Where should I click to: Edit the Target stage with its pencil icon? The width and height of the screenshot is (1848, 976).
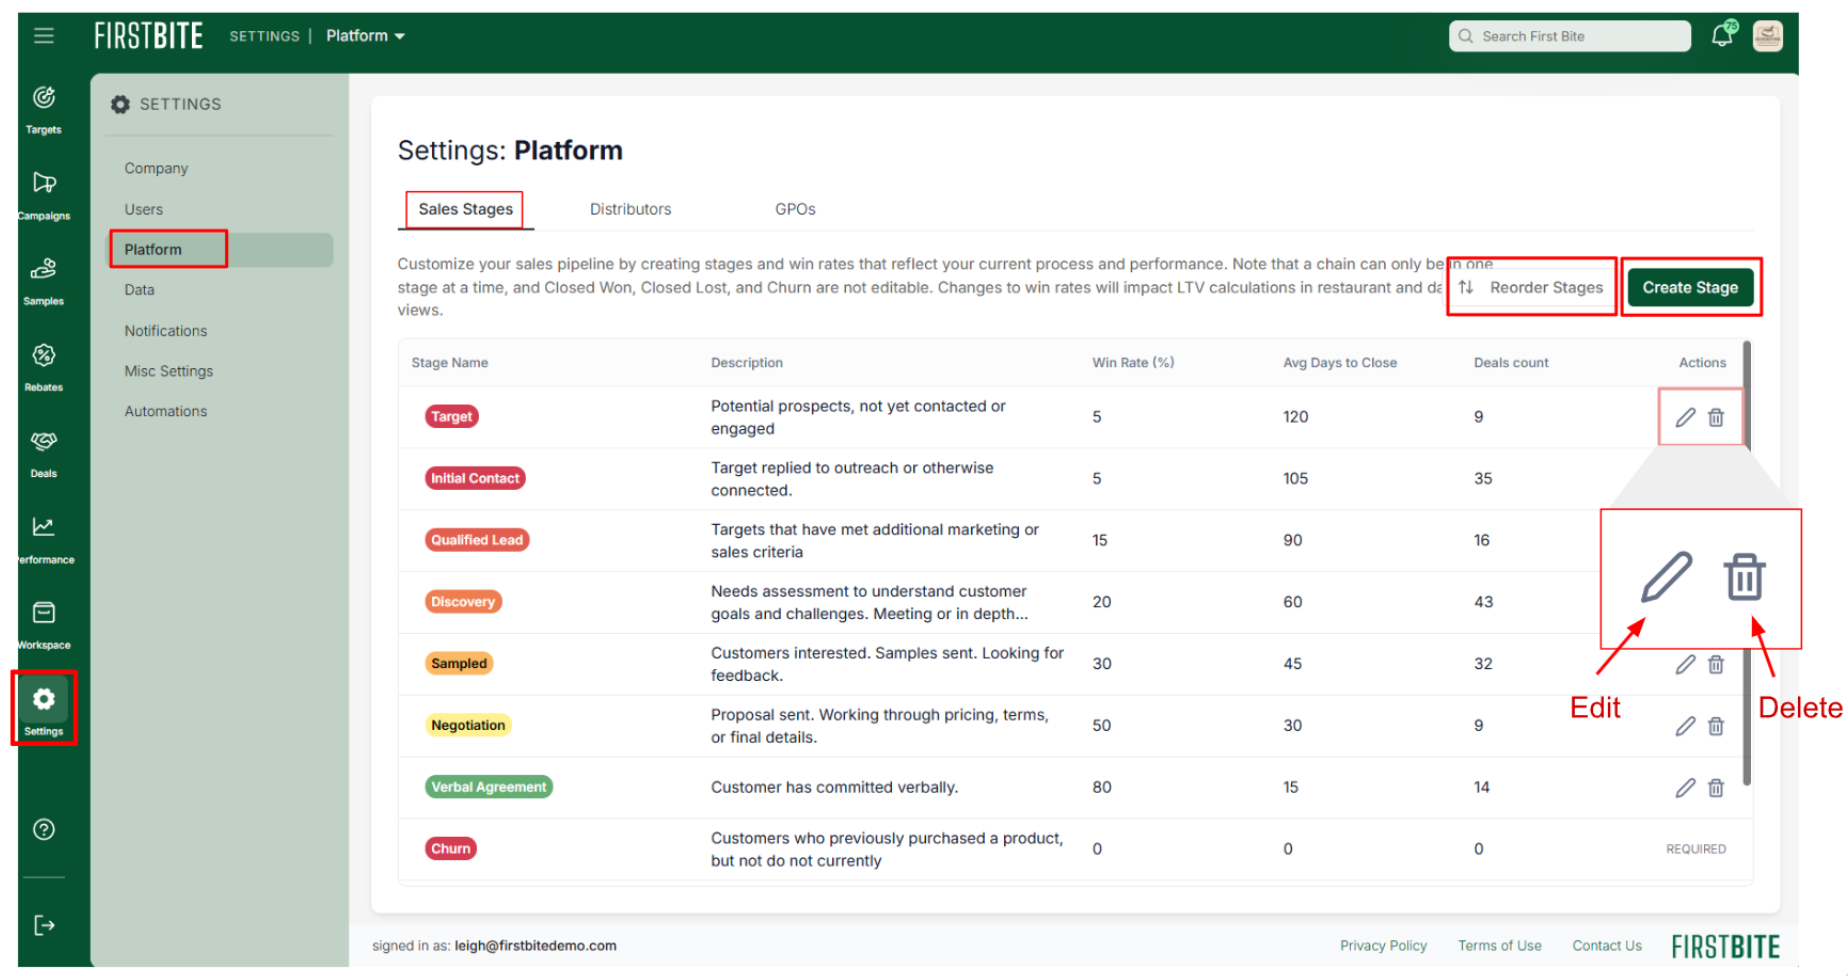[1686, 417]
